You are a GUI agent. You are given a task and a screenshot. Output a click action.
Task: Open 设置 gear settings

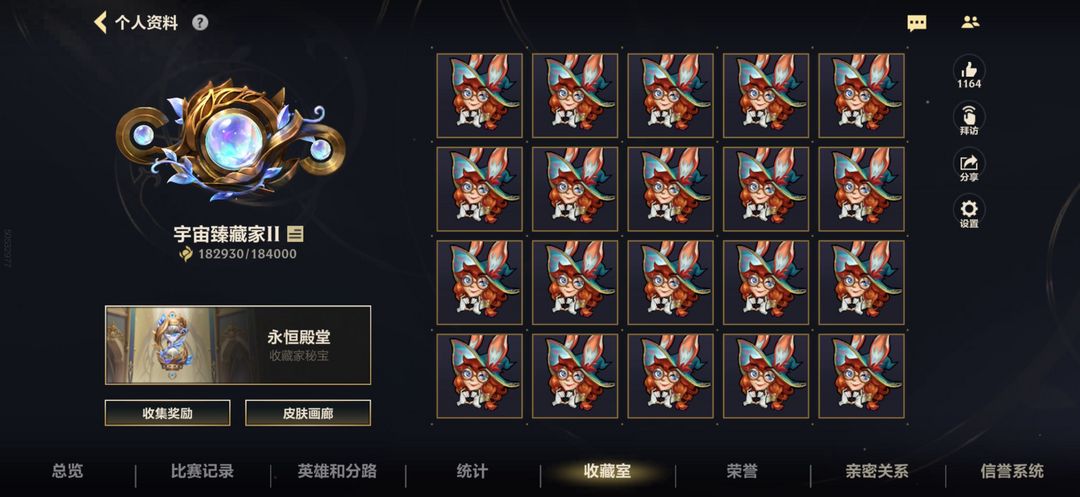(969, 209)
